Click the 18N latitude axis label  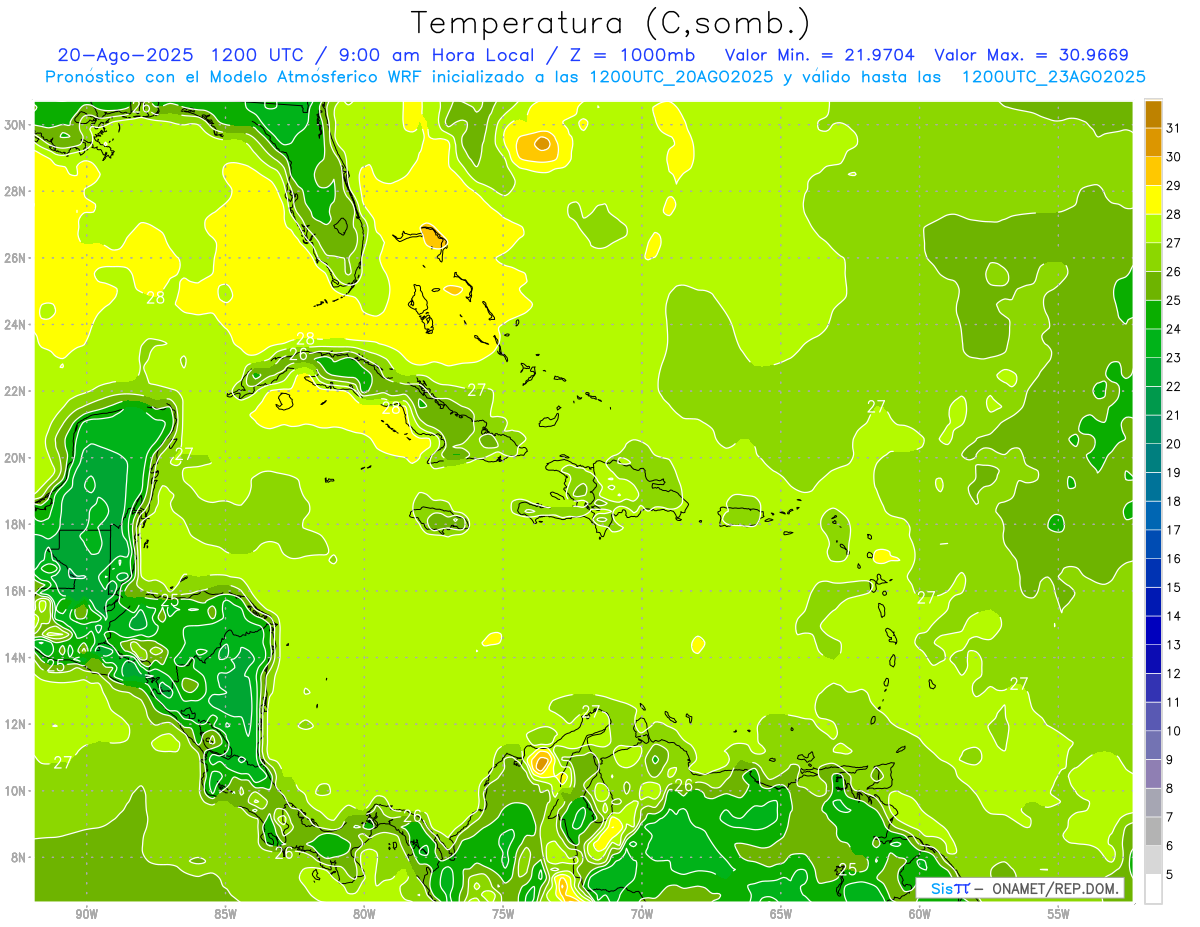(x=16, y=523)
